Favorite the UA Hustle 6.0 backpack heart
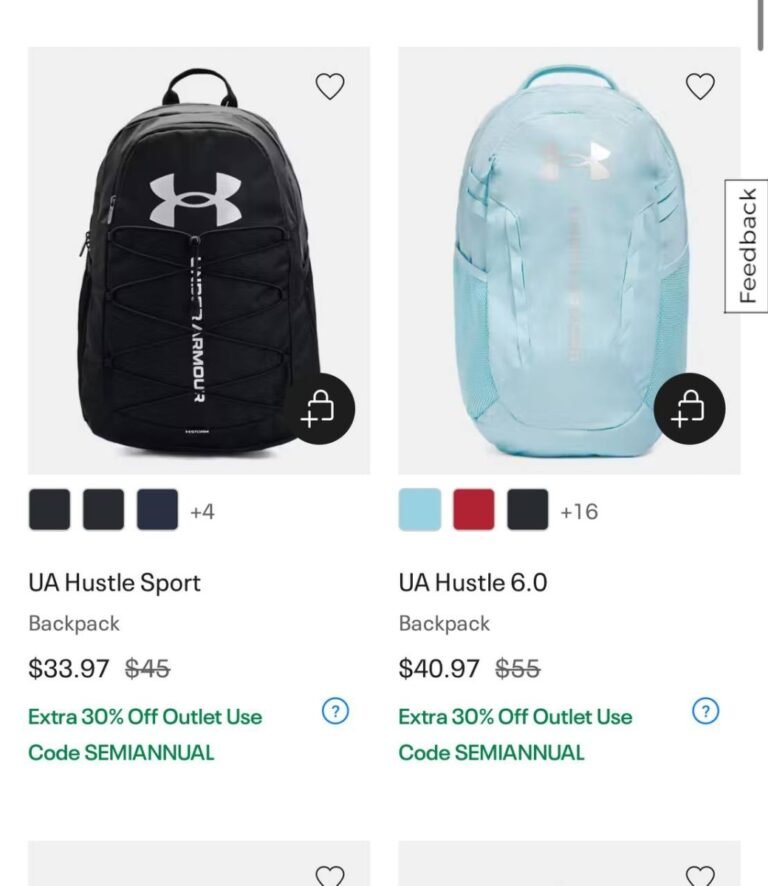Viewport: 768px width, 886px height. pos(700,87)
